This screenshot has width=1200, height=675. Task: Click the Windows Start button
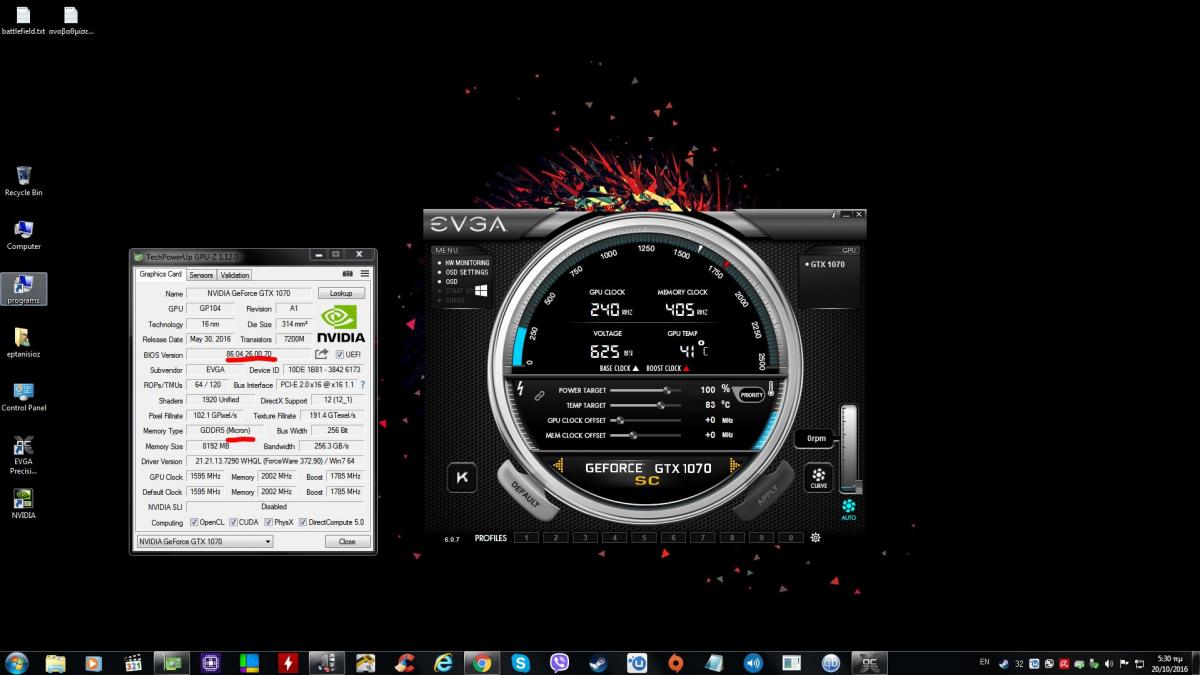(x=17, y=662)
